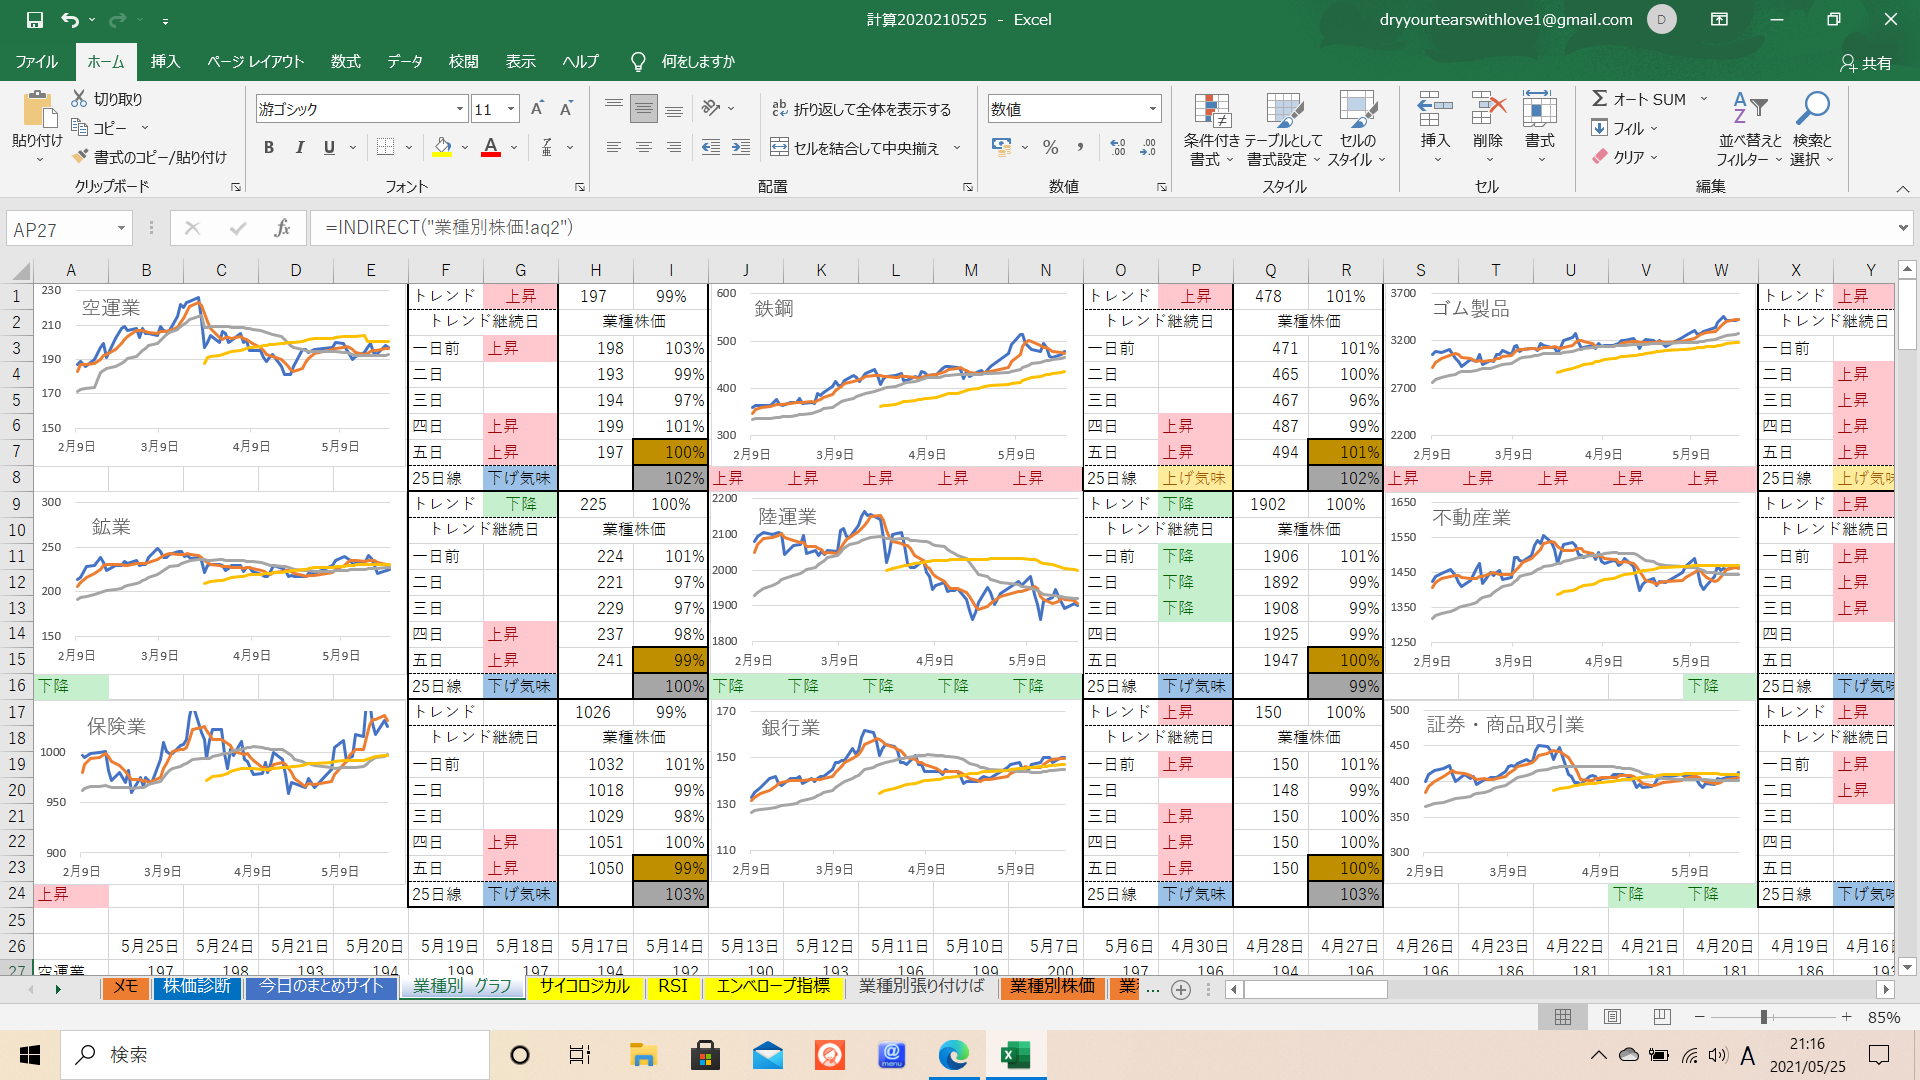
Task: Open the Name Box dropdown arrow
Action: [x=121, y=229]
